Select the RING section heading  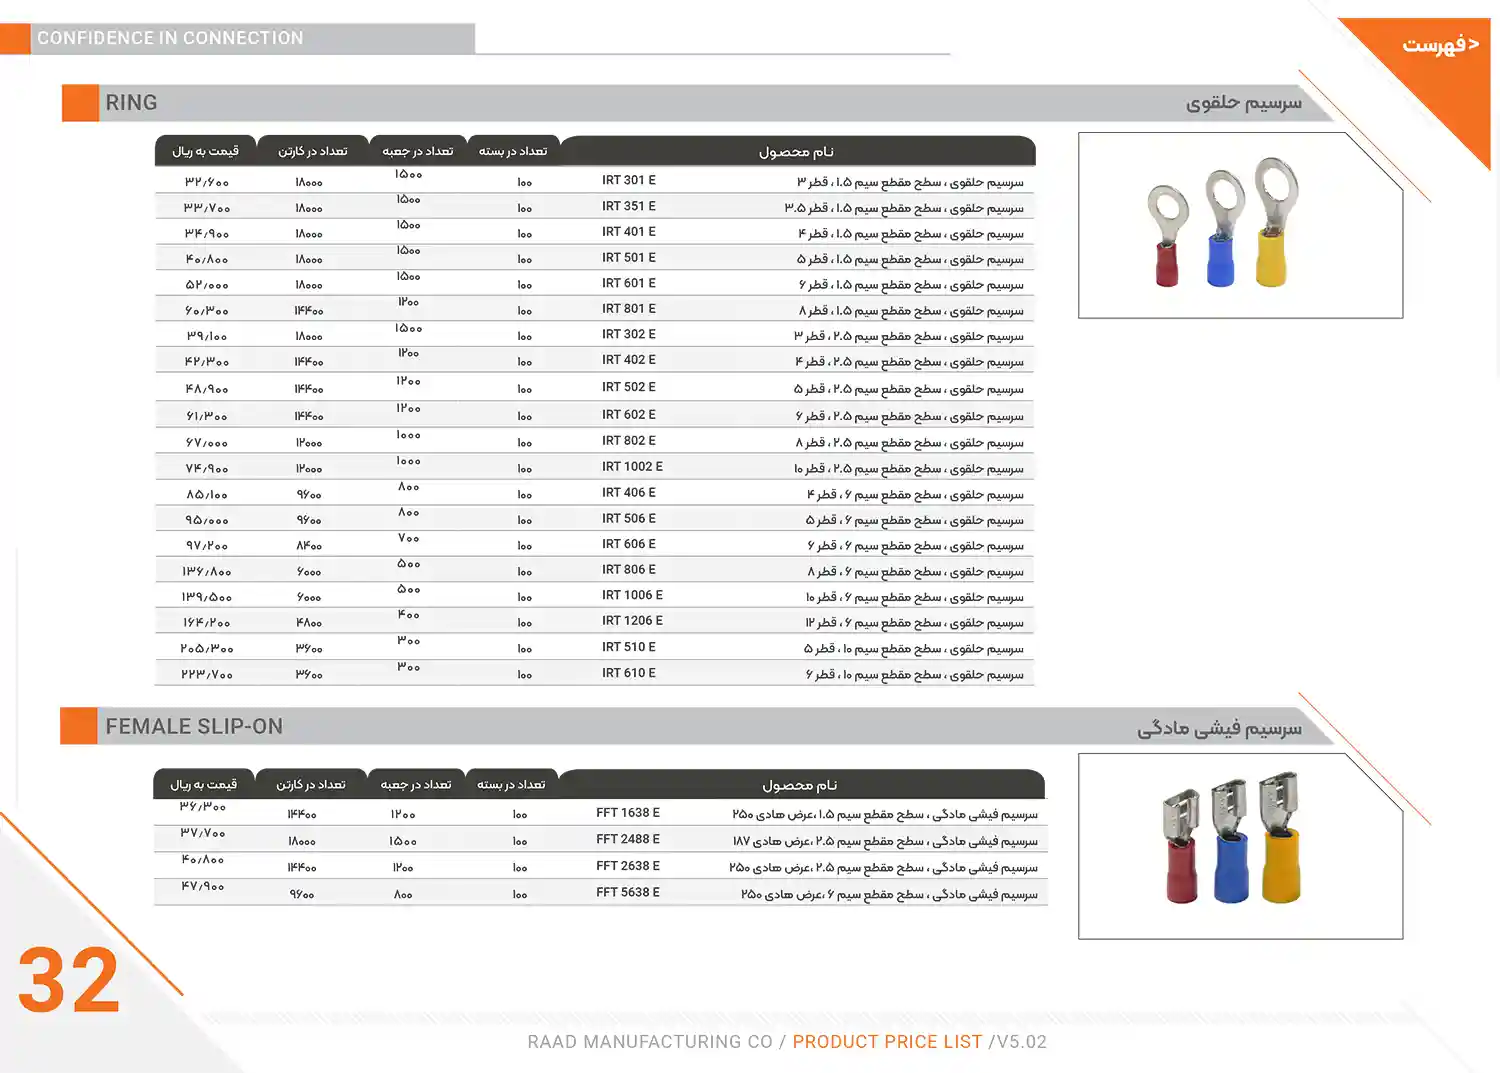tap(131, 103)
